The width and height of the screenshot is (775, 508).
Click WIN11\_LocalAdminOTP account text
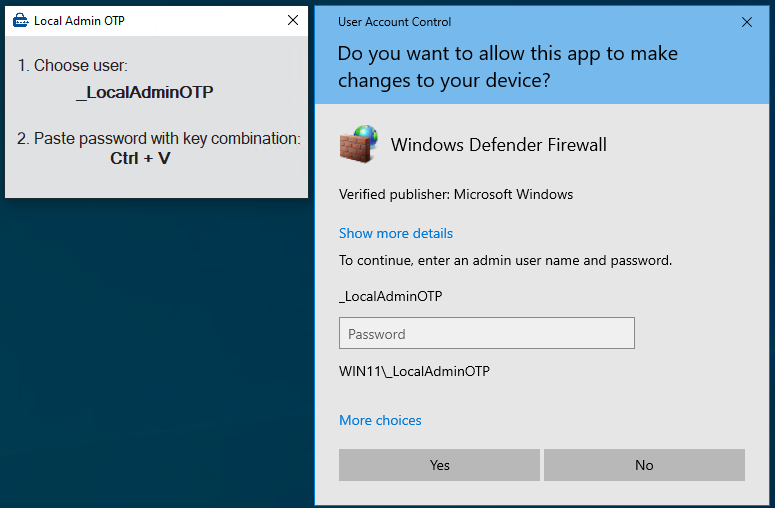pyautogui.click(x=414, y=371)
